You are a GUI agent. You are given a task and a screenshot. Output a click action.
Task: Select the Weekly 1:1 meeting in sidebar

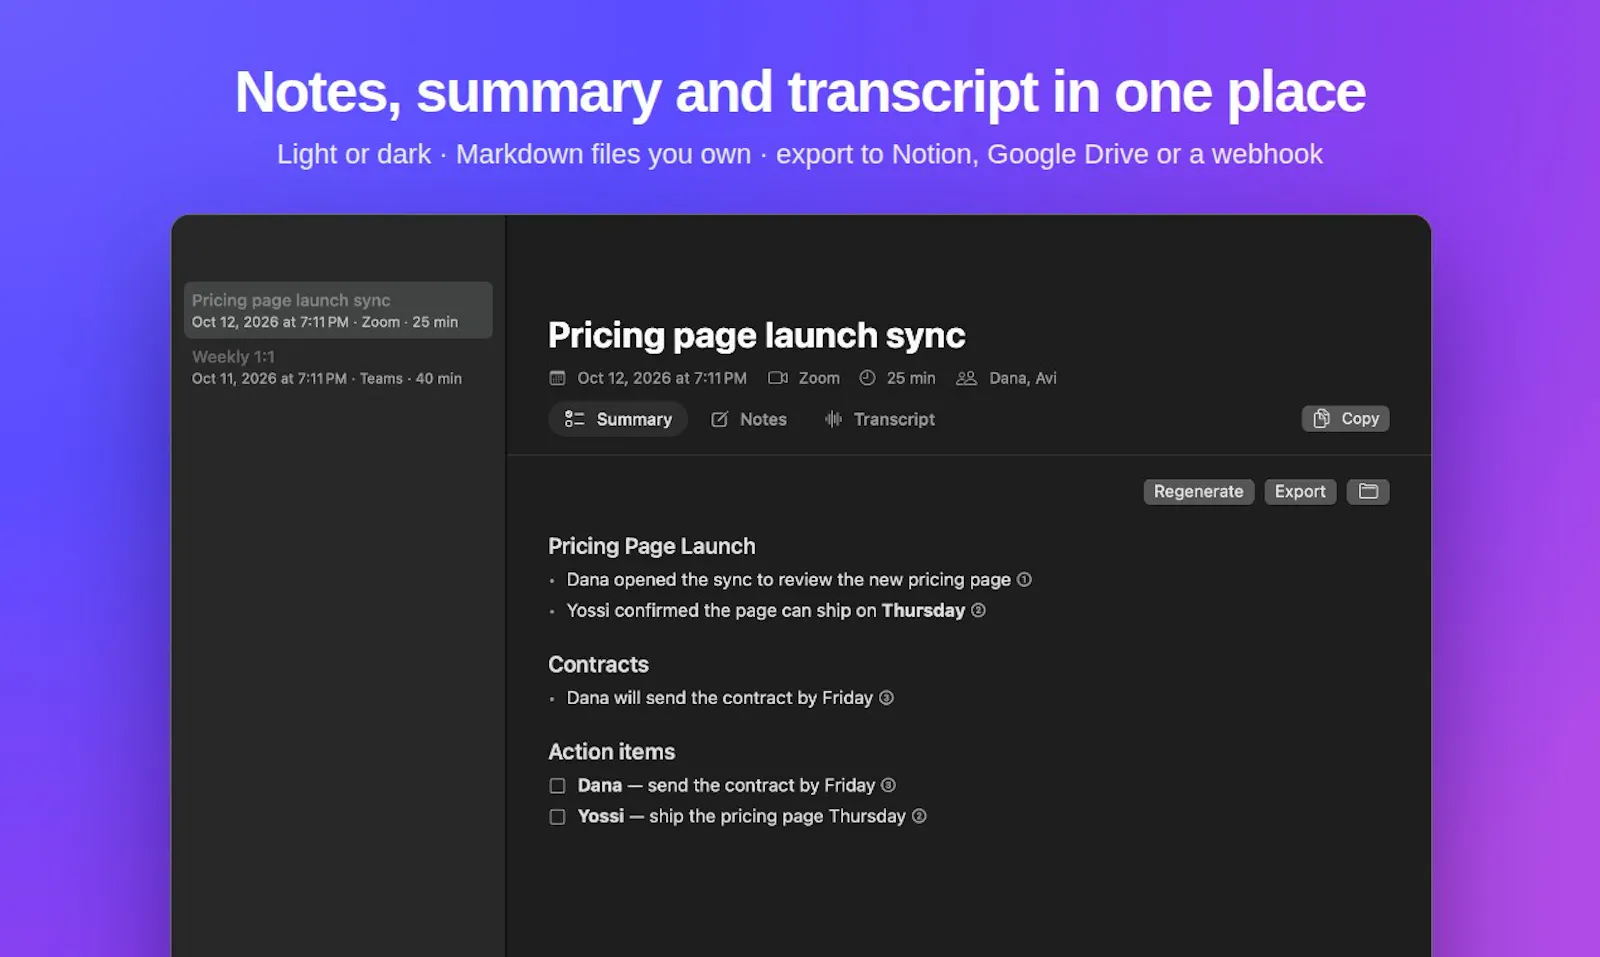click(338, 367)
